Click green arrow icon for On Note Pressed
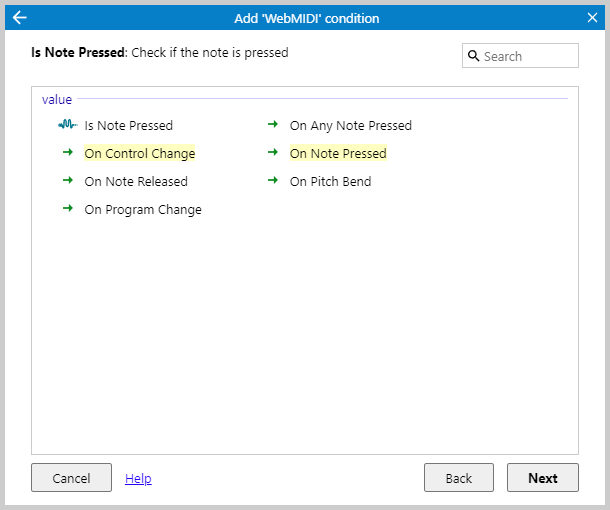This screenshot has height=510, width=610. pyautogui.click(x=273, y=153)
